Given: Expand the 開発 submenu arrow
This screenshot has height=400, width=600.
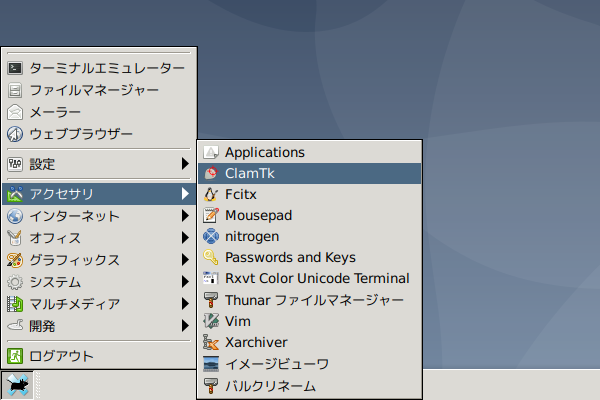Looking at the screenshot, I should [x=185, y=326].
